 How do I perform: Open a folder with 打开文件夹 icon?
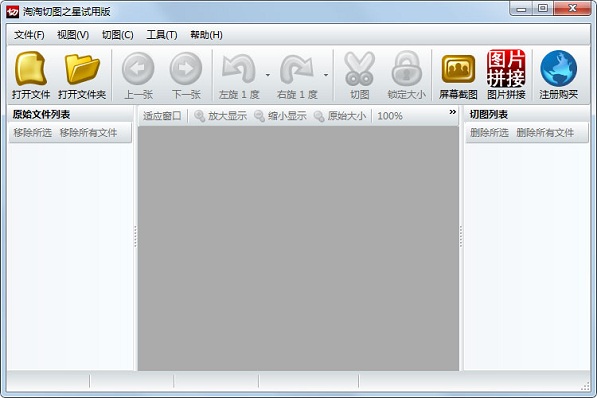click(x=82, y=69)
